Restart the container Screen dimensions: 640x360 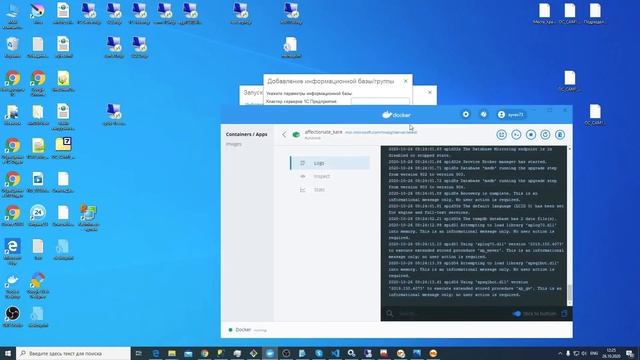(545, 135)
